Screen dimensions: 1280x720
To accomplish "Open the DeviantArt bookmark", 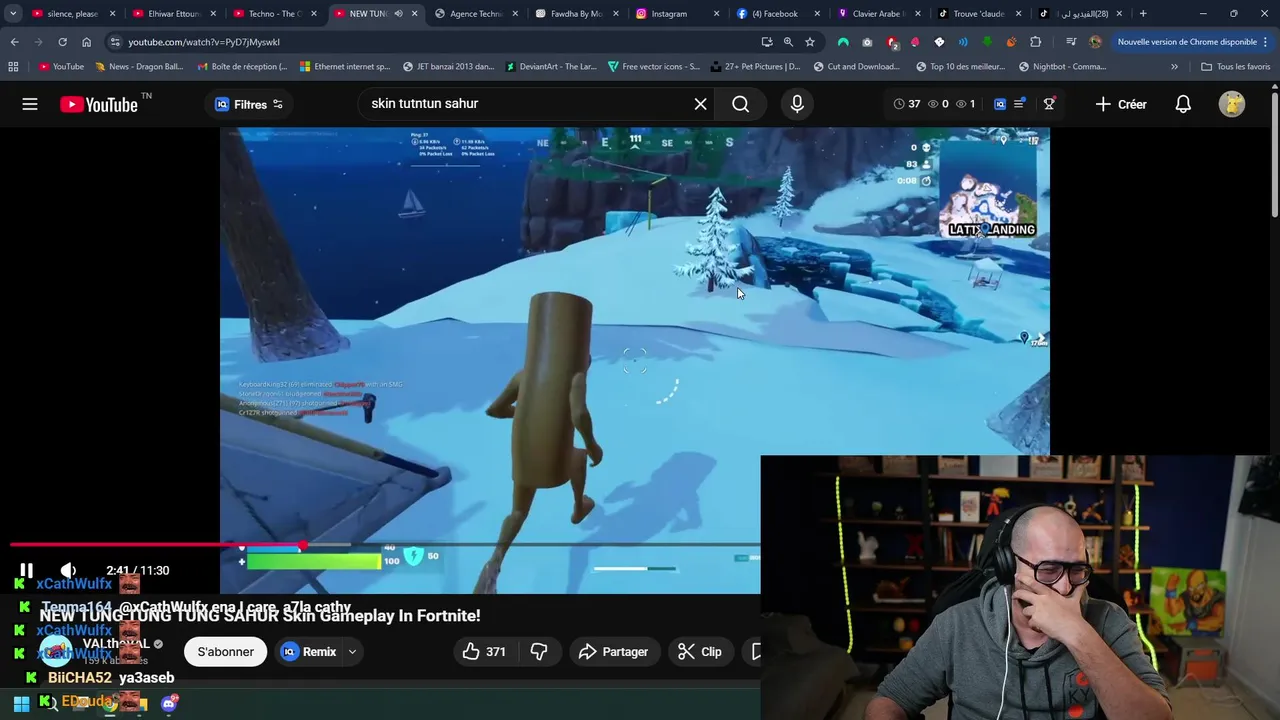I will click(x=551, y=67).
